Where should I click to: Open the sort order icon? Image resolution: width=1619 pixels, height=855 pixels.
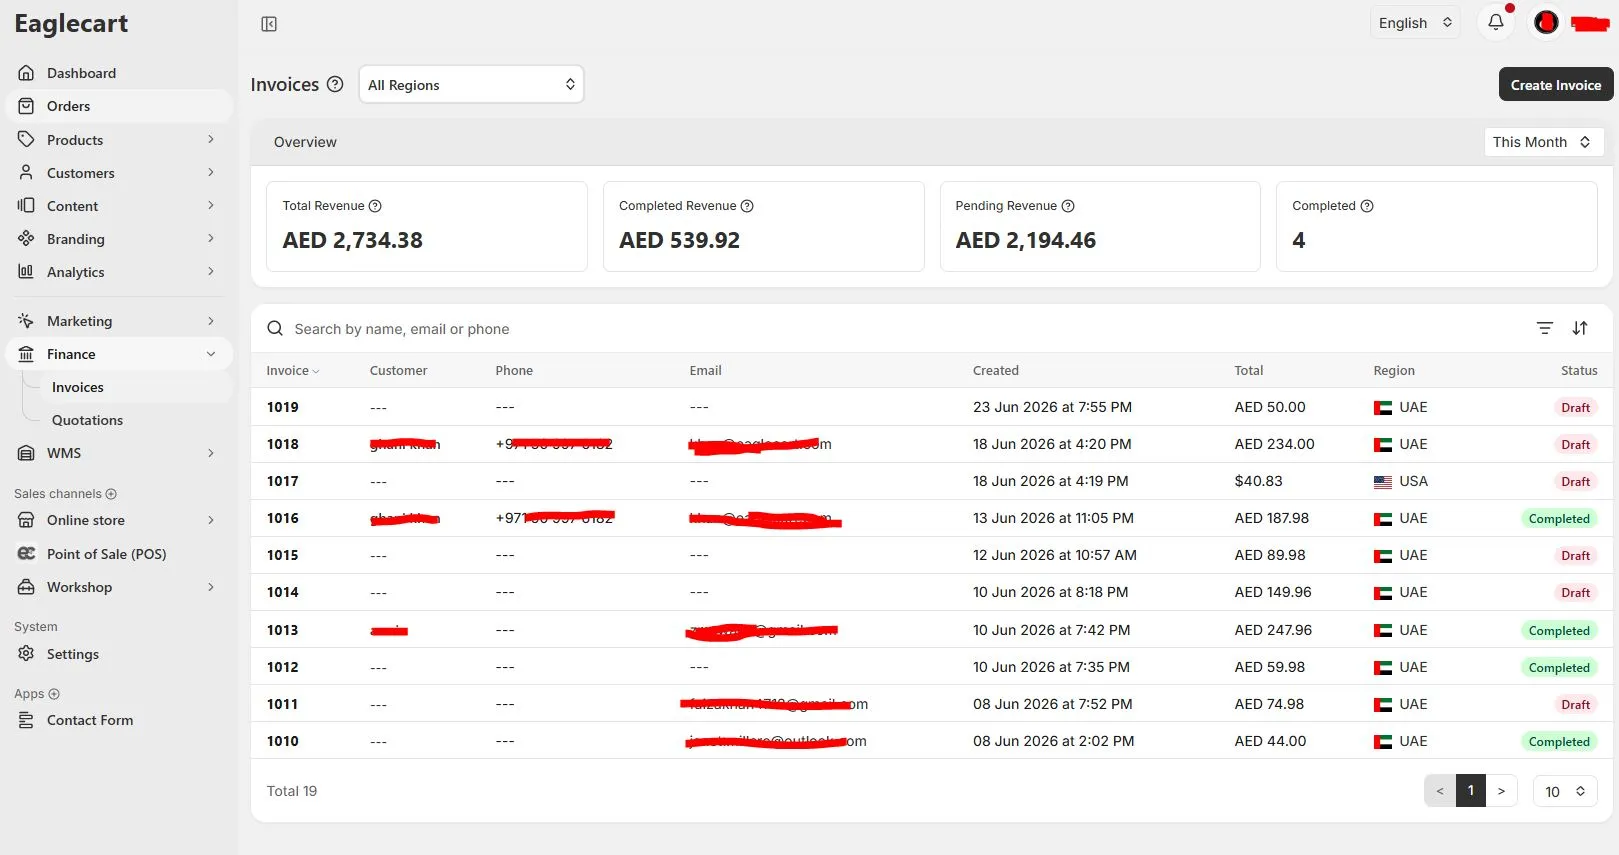pyautogui.click(x=1580, y=328)
